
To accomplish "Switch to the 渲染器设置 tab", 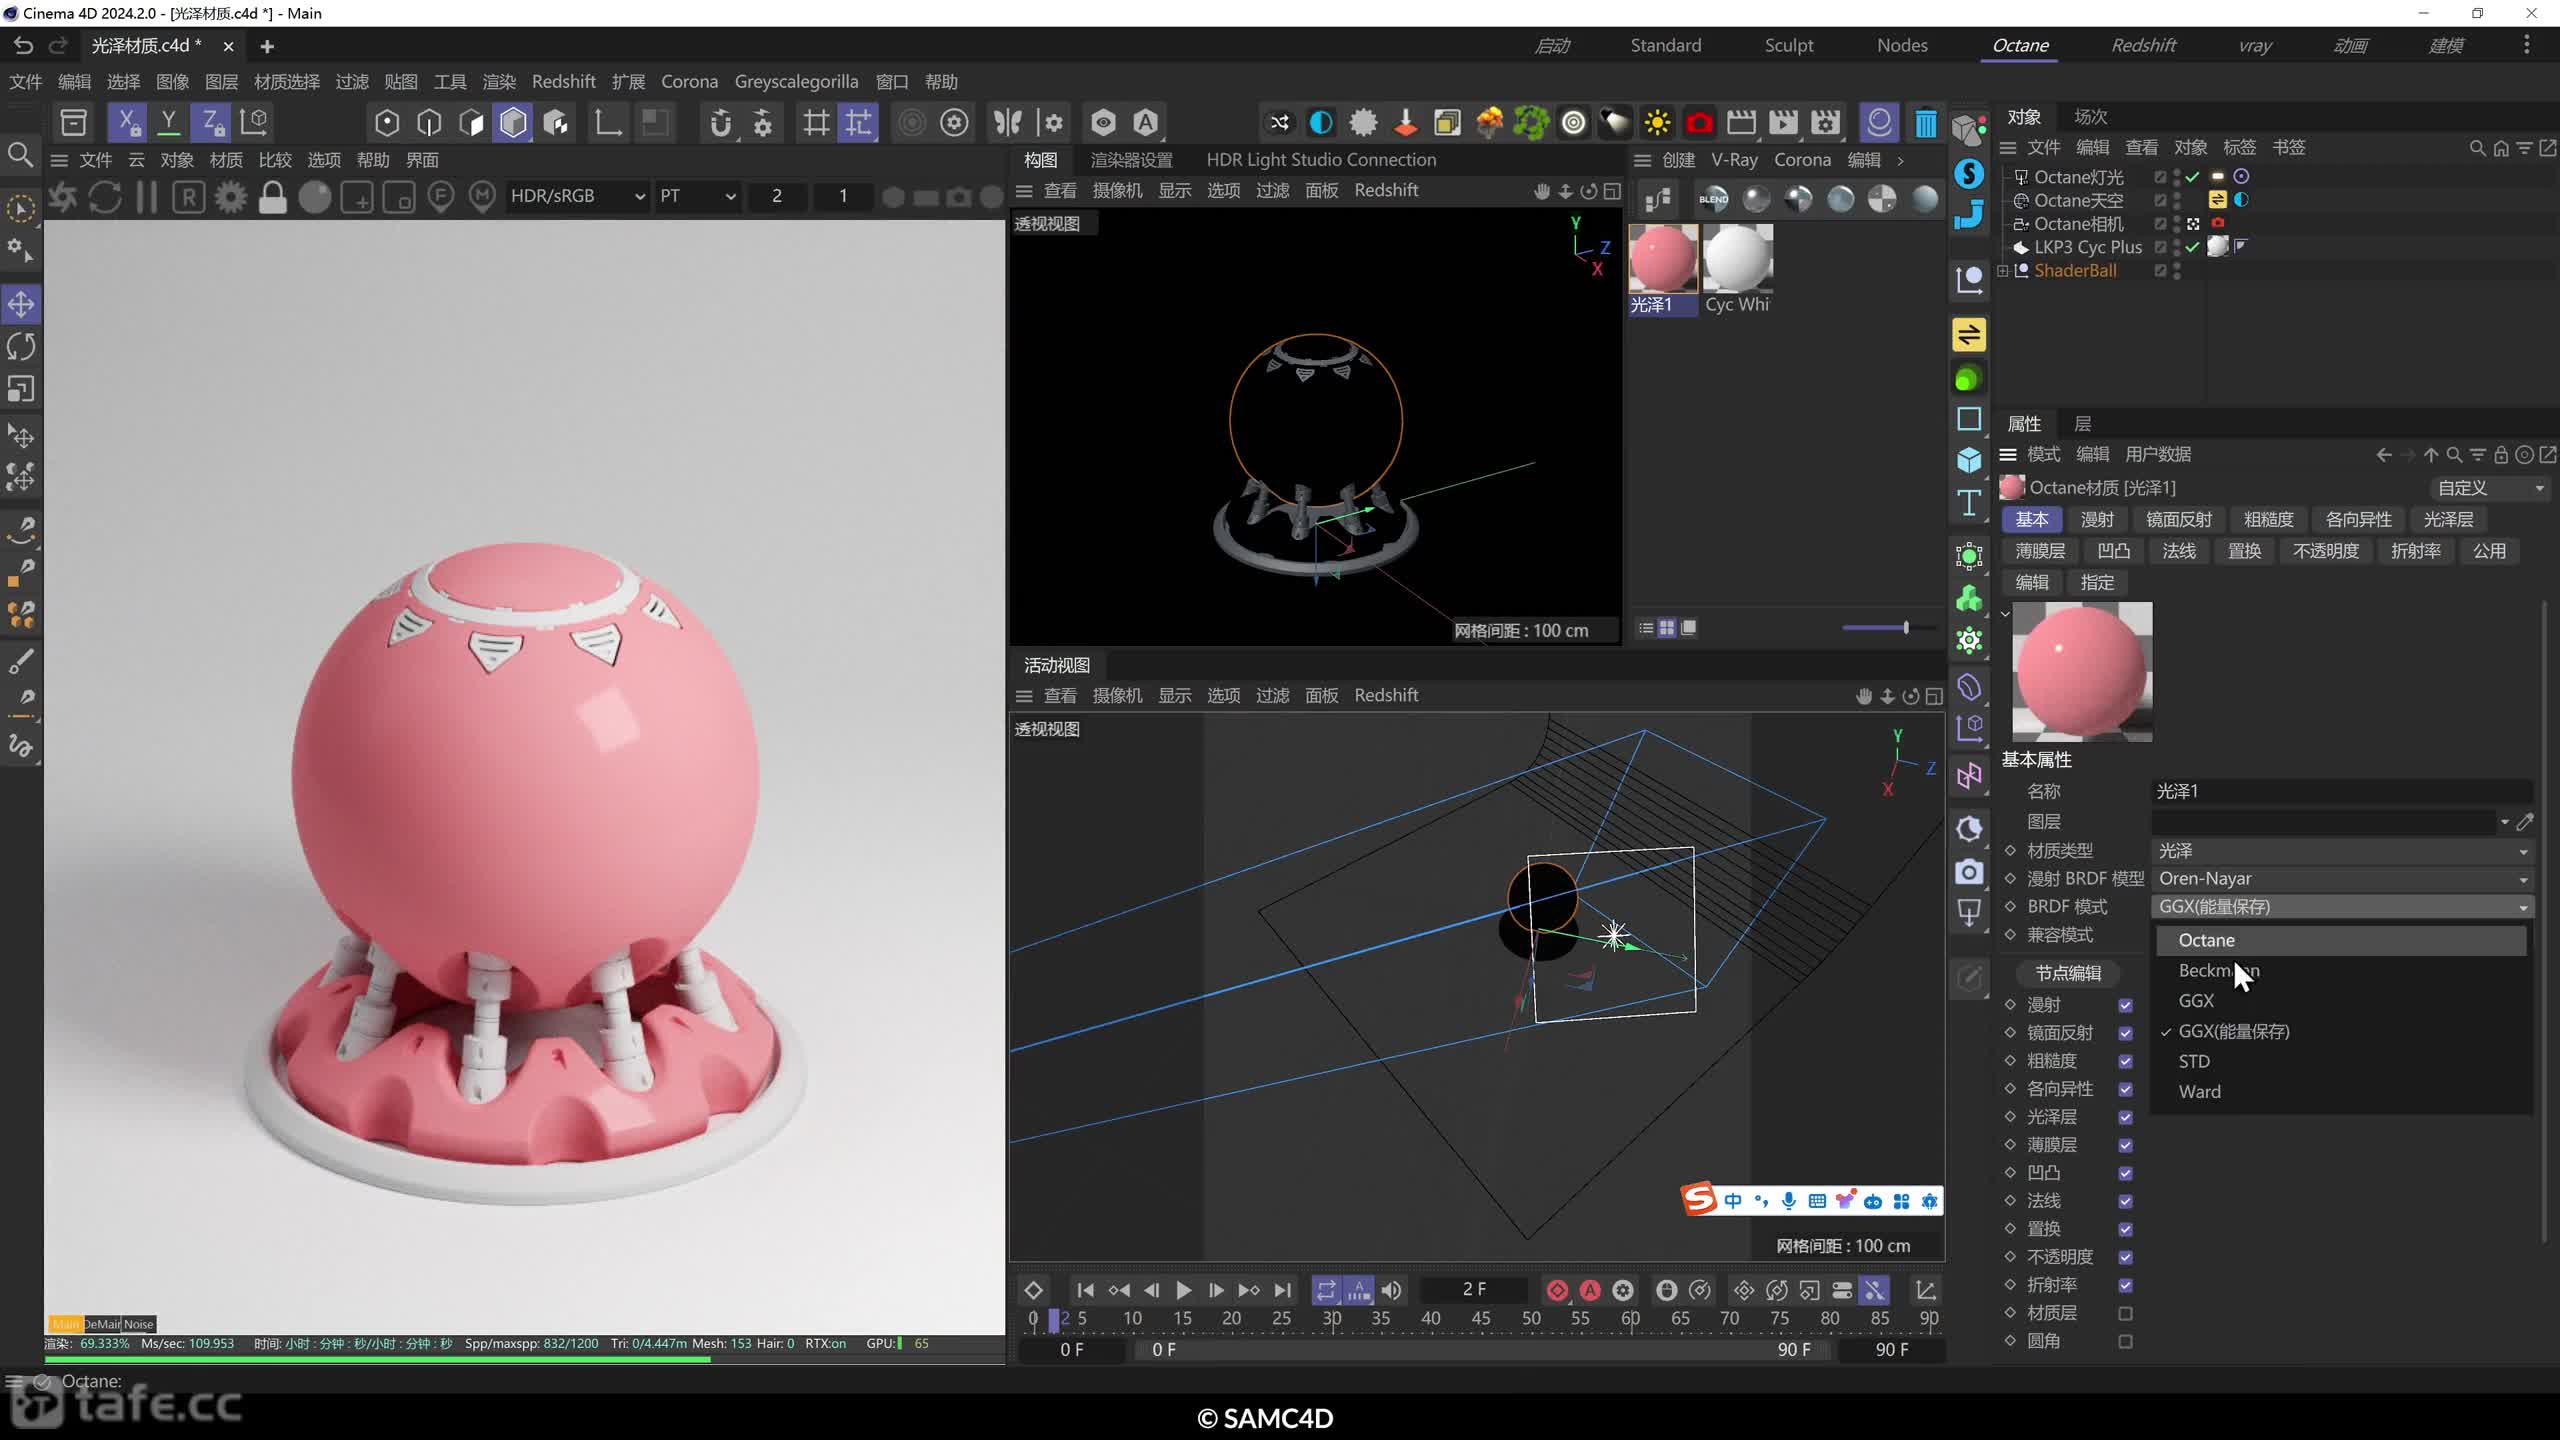I will tap(1131, 160).
